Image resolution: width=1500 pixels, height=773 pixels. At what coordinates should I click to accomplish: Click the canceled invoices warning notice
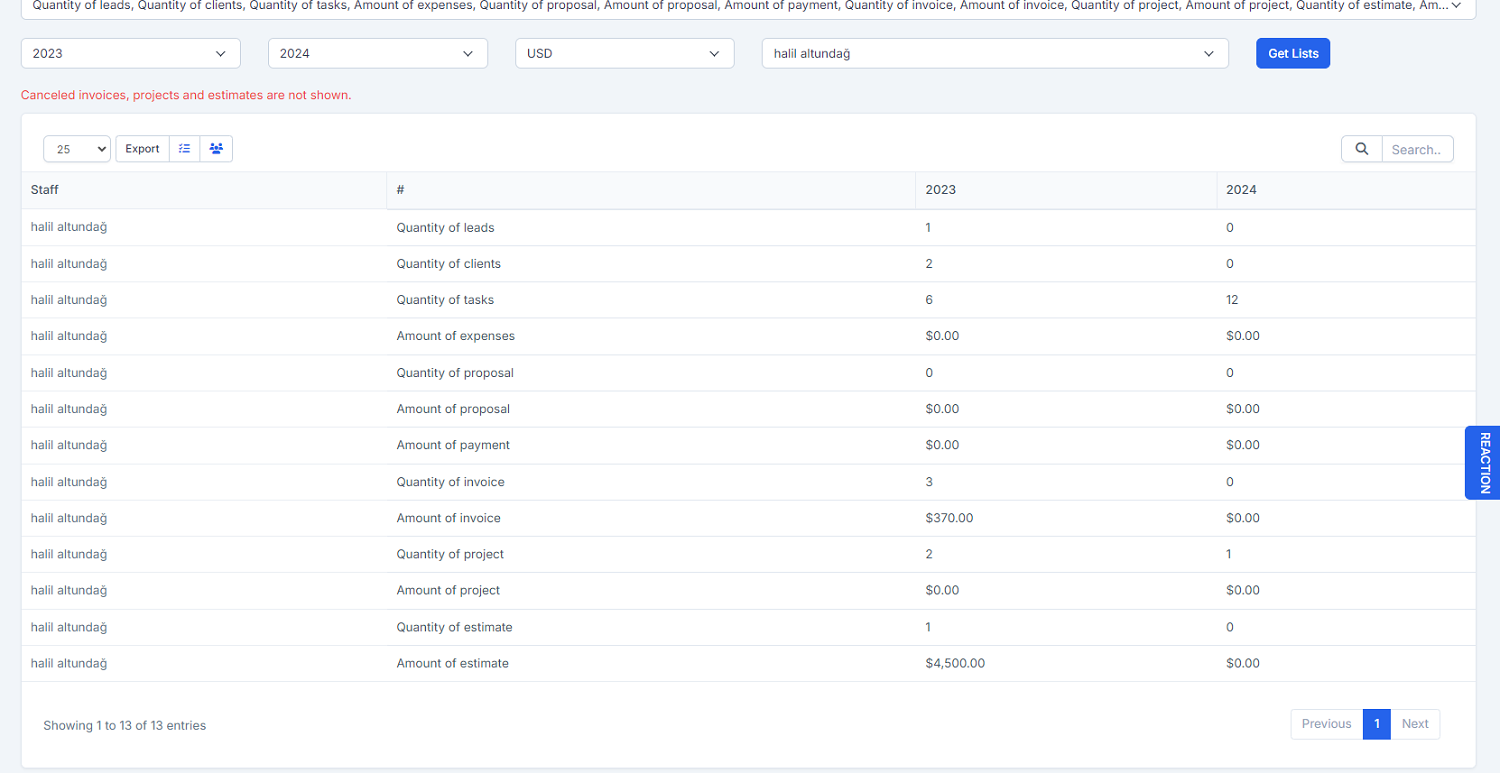pos(186,96)
